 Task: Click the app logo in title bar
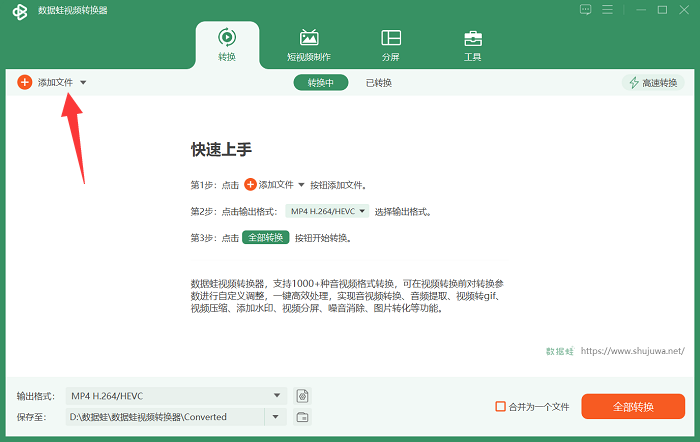(x=20, y=11)
